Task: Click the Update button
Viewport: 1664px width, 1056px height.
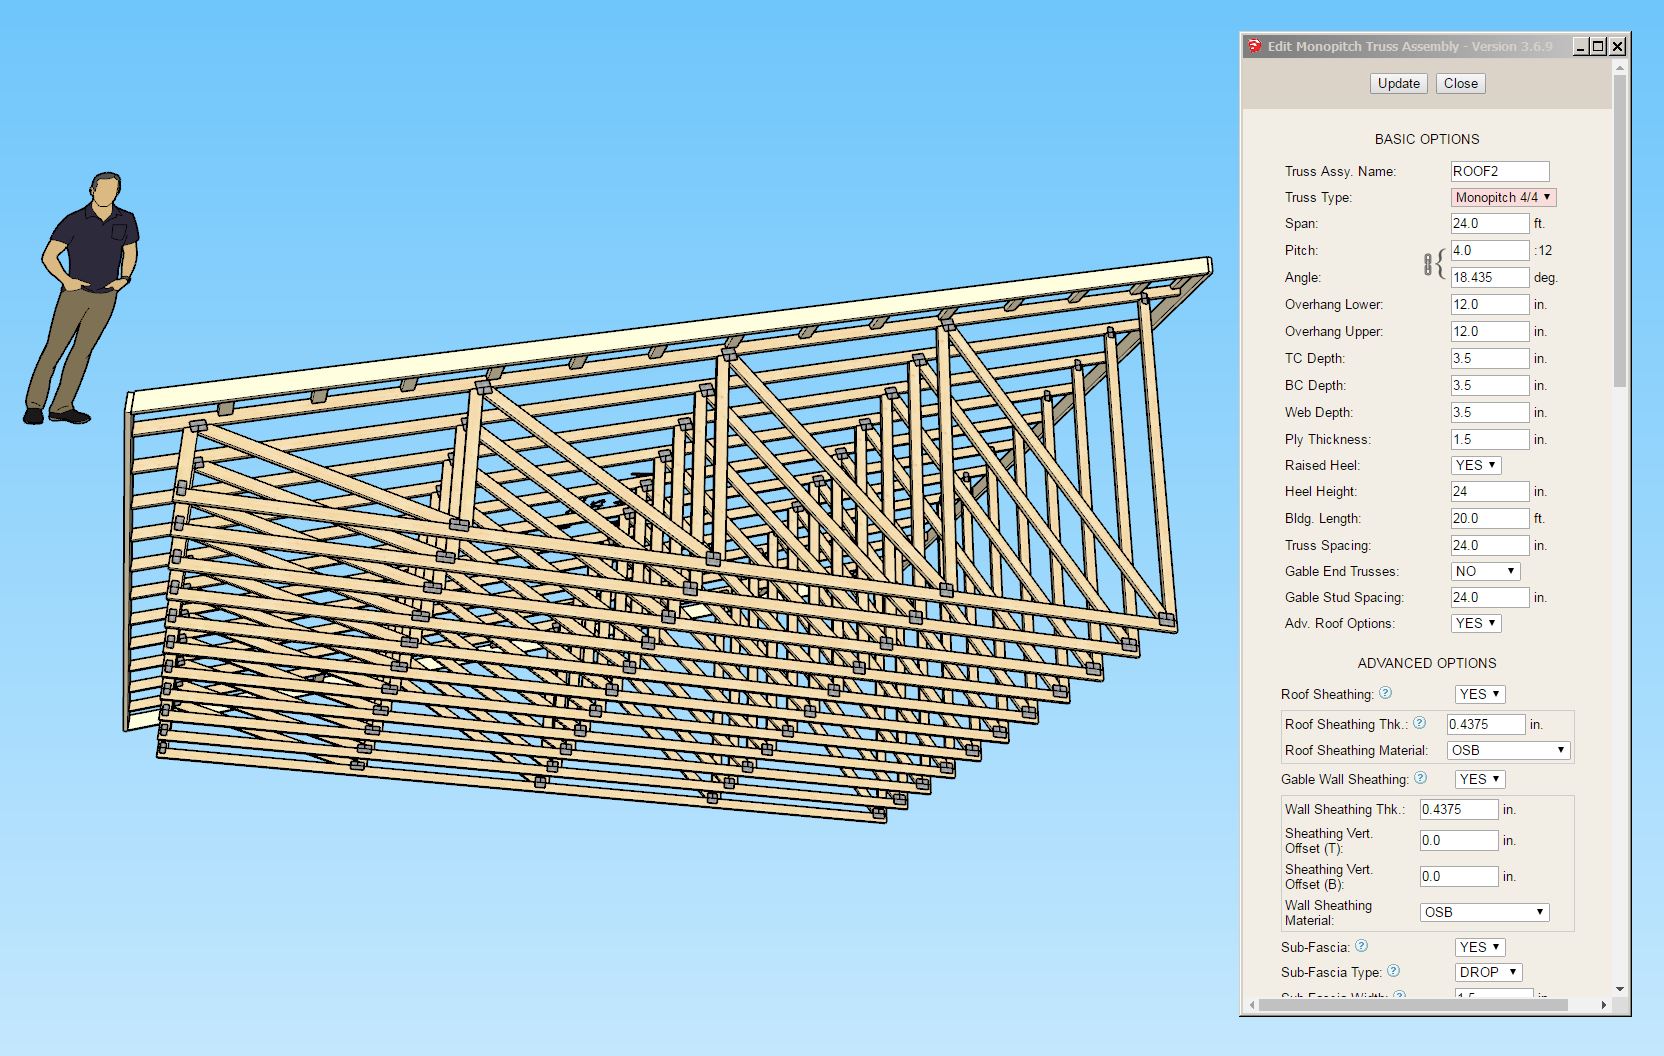Action: point(1398,83)
